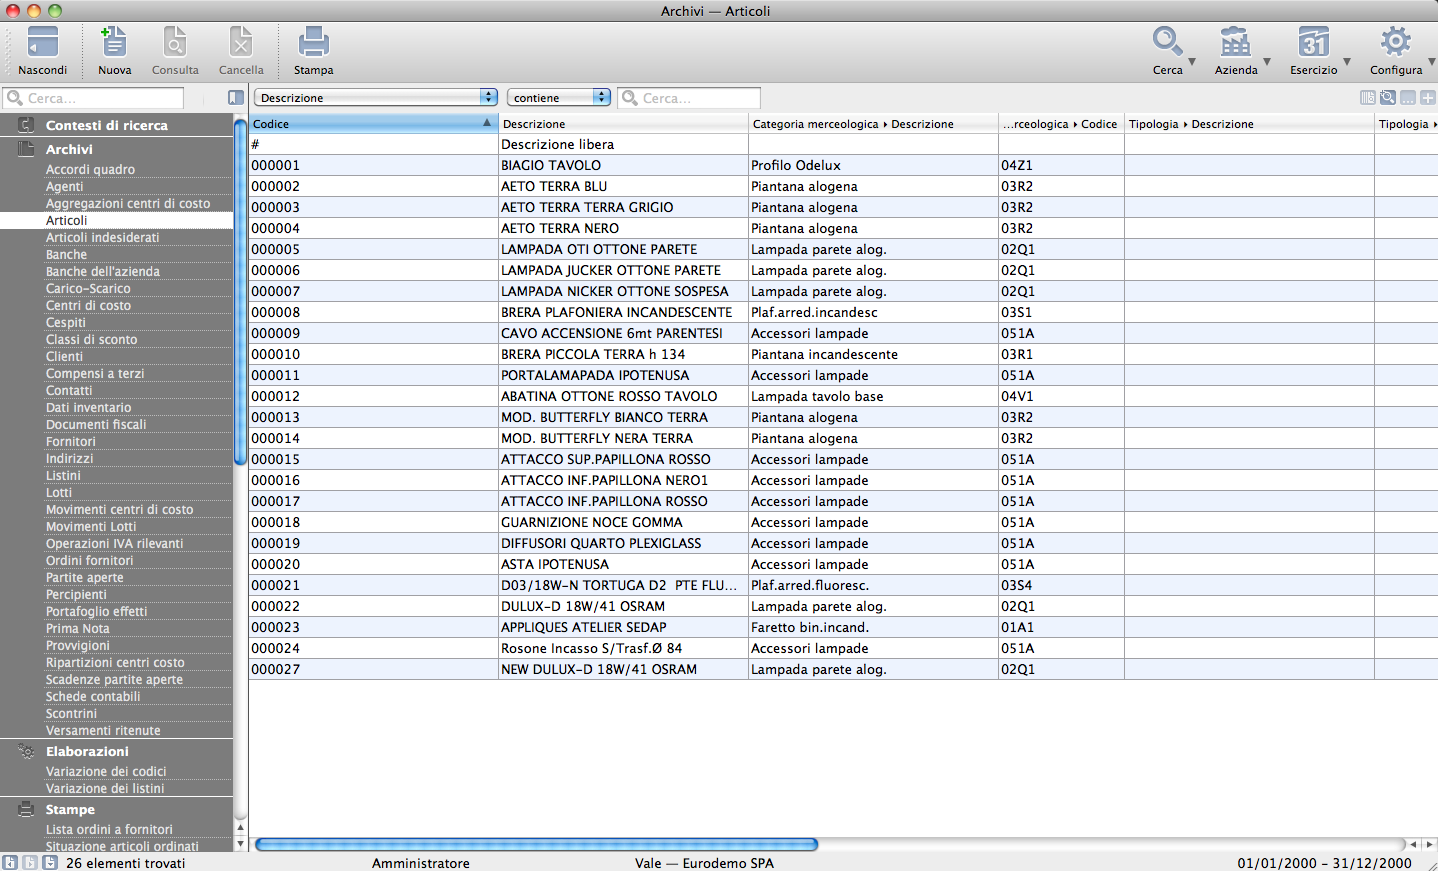This screenshot has height=871, width=1438.
Task: Click the horizontal scrollbar under the table
Action: coord(536,845)
